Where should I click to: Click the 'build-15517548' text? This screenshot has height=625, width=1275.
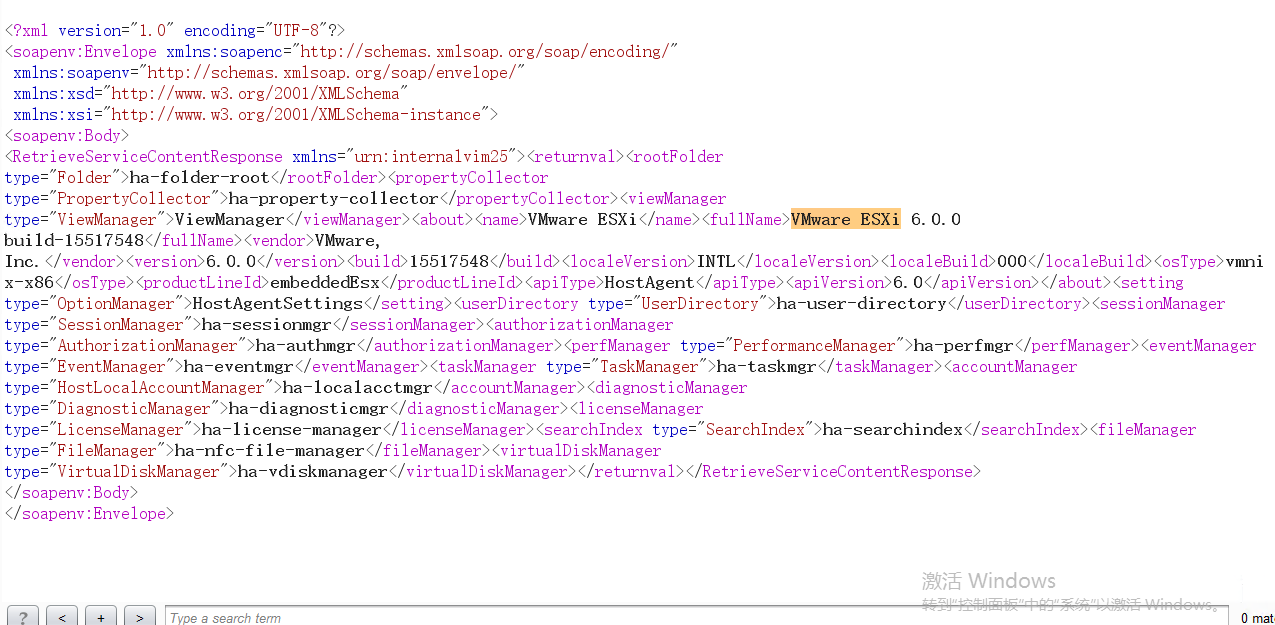74,240
